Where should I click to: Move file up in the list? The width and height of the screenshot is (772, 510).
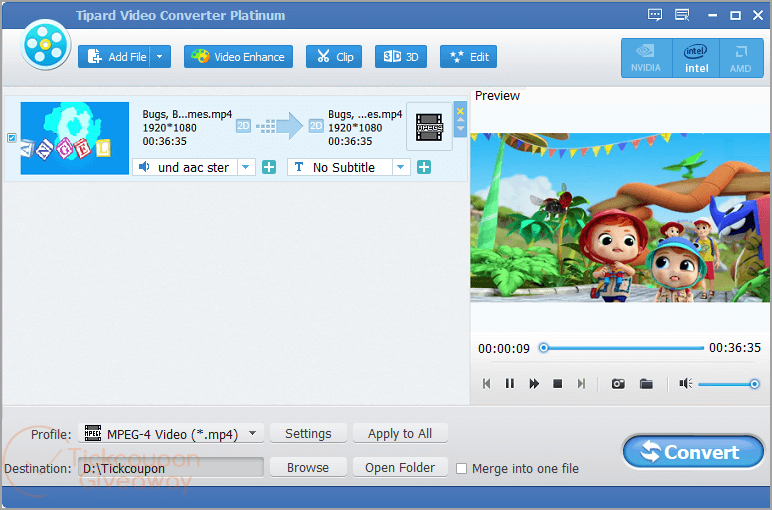point(460,120)
